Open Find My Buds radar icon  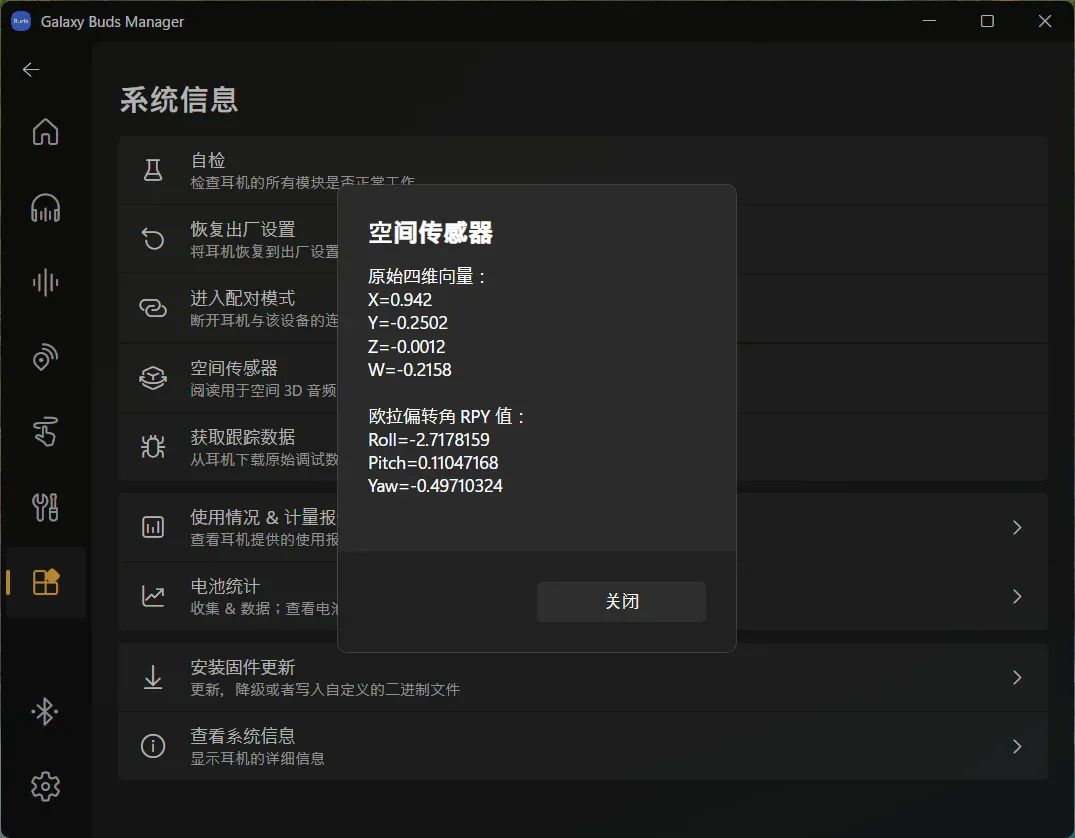point(45,357)
